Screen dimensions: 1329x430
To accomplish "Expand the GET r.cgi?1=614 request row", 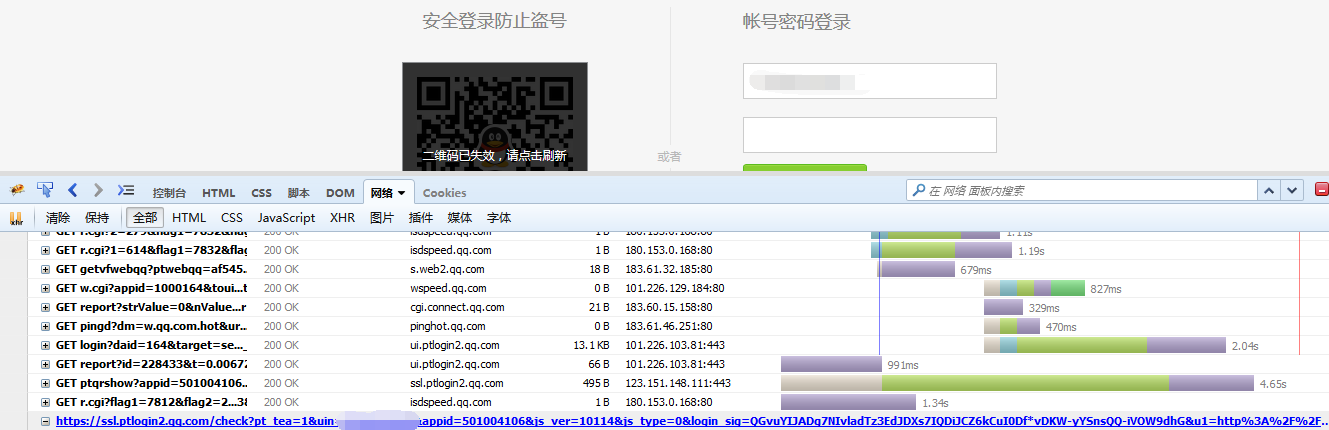I will pos(45,250).
